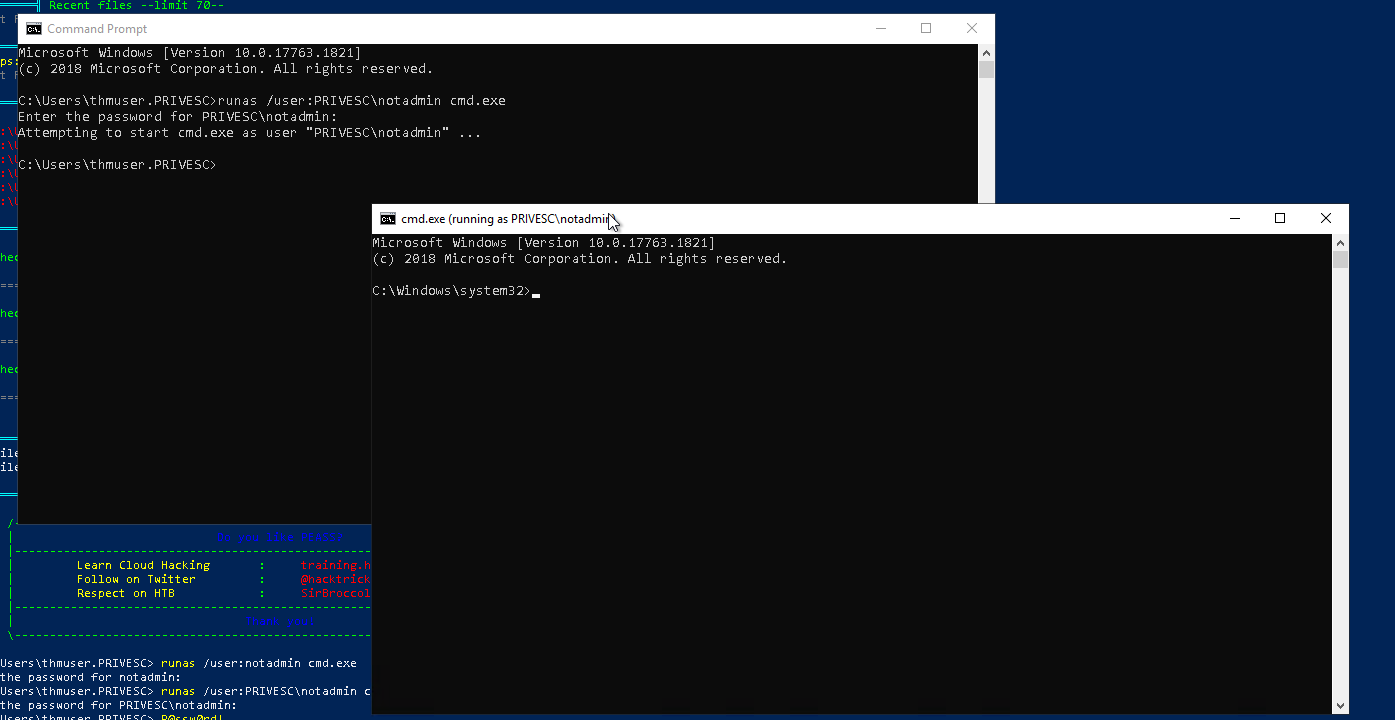Click 'Enter the password for PRIVESC\notadmin:' line
Image resolution: width=1395 pixels, height=720 pixels.
[x=178, y=117]
